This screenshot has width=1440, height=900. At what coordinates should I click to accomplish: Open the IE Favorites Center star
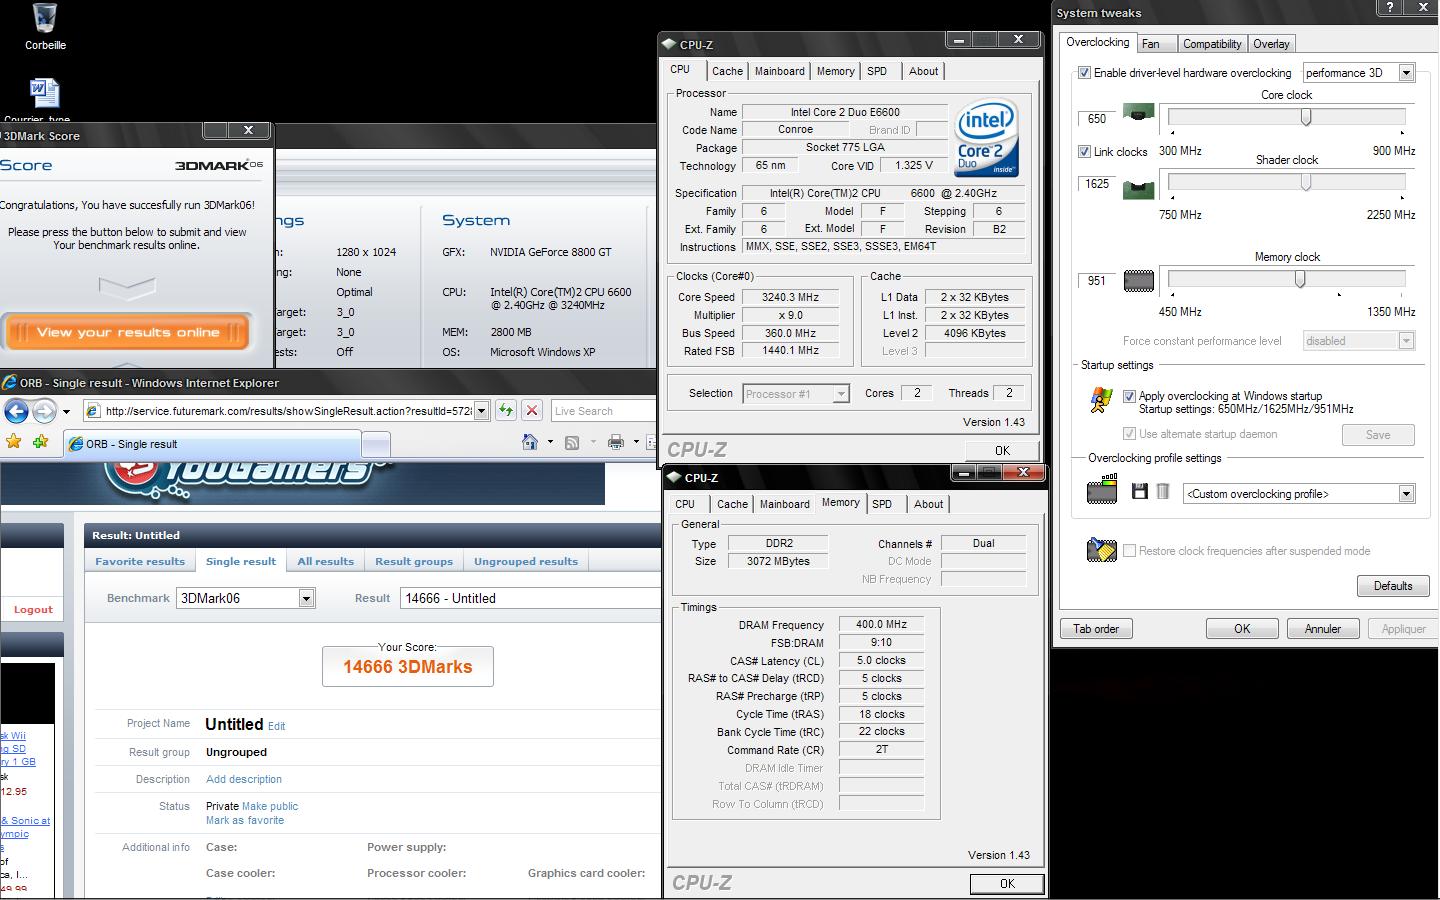(13, 441)
